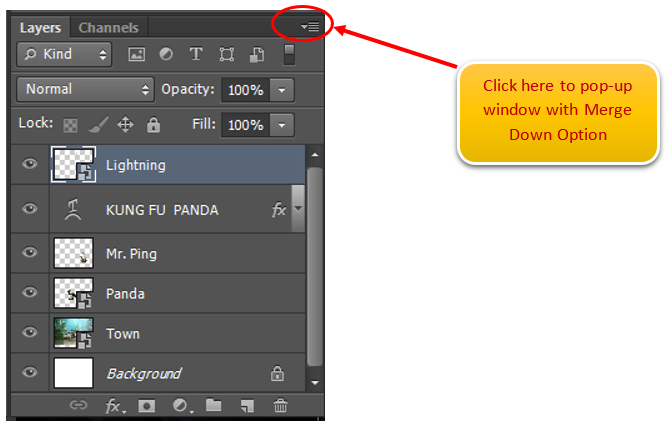Select the Town layer thumbnail
This screenshot has width=669, height=426.
(x=73, y=333)
